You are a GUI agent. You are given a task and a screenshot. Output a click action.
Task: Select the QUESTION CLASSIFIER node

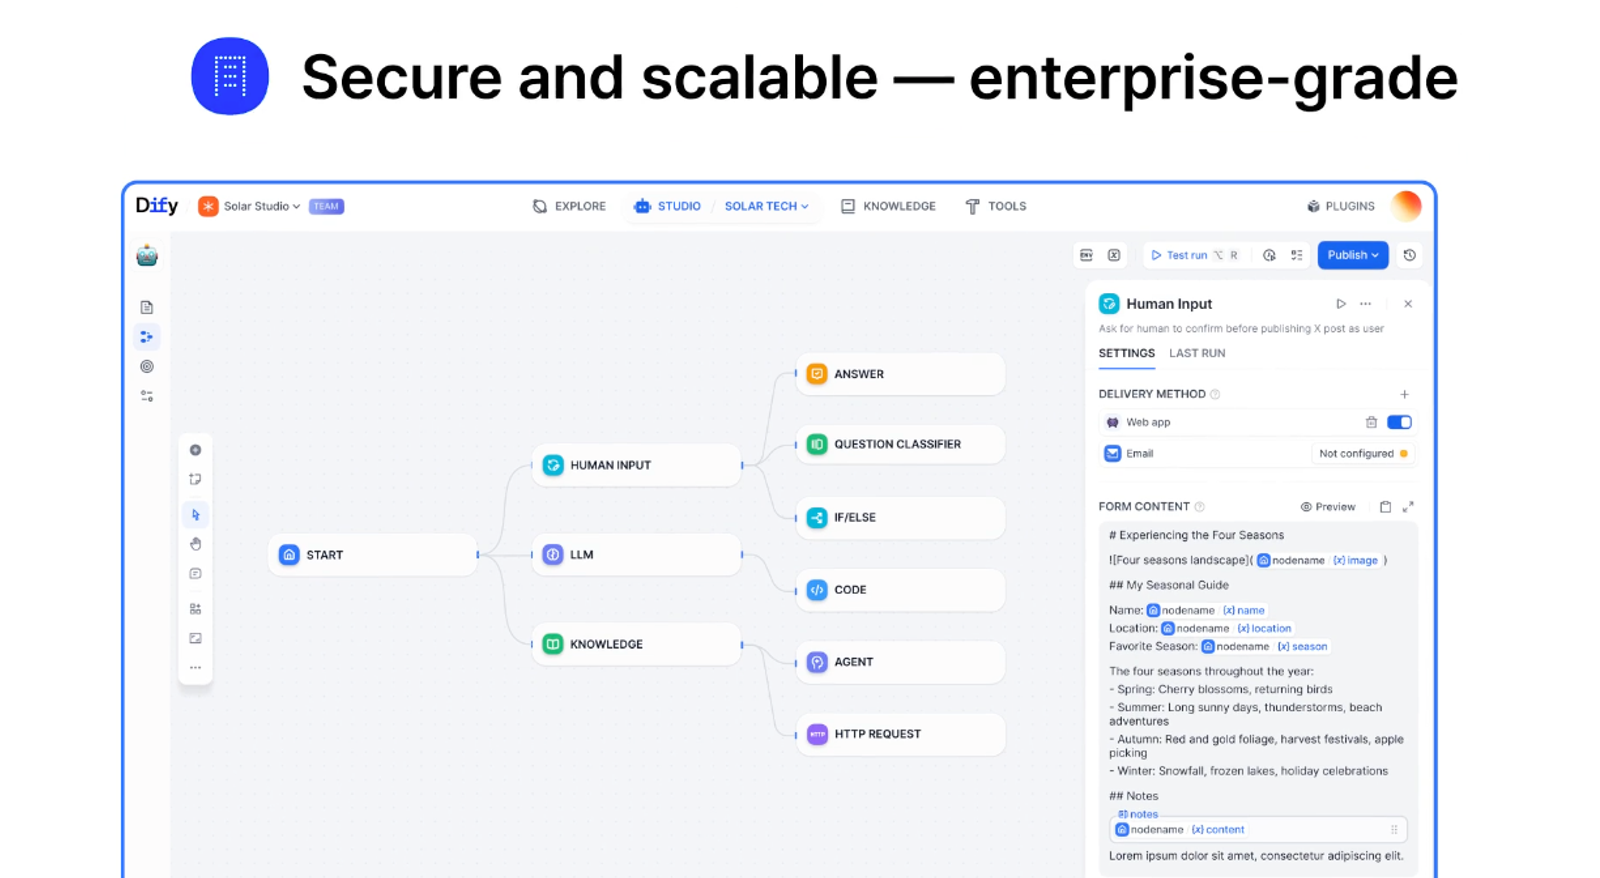[900, 444]
